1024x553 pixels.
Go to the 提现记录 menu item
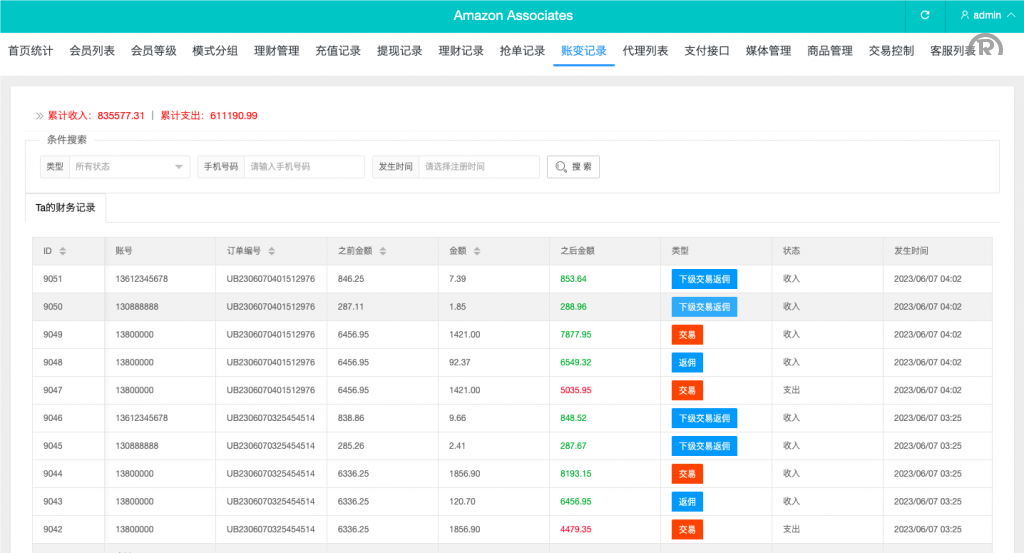click(x=399, y=51)
